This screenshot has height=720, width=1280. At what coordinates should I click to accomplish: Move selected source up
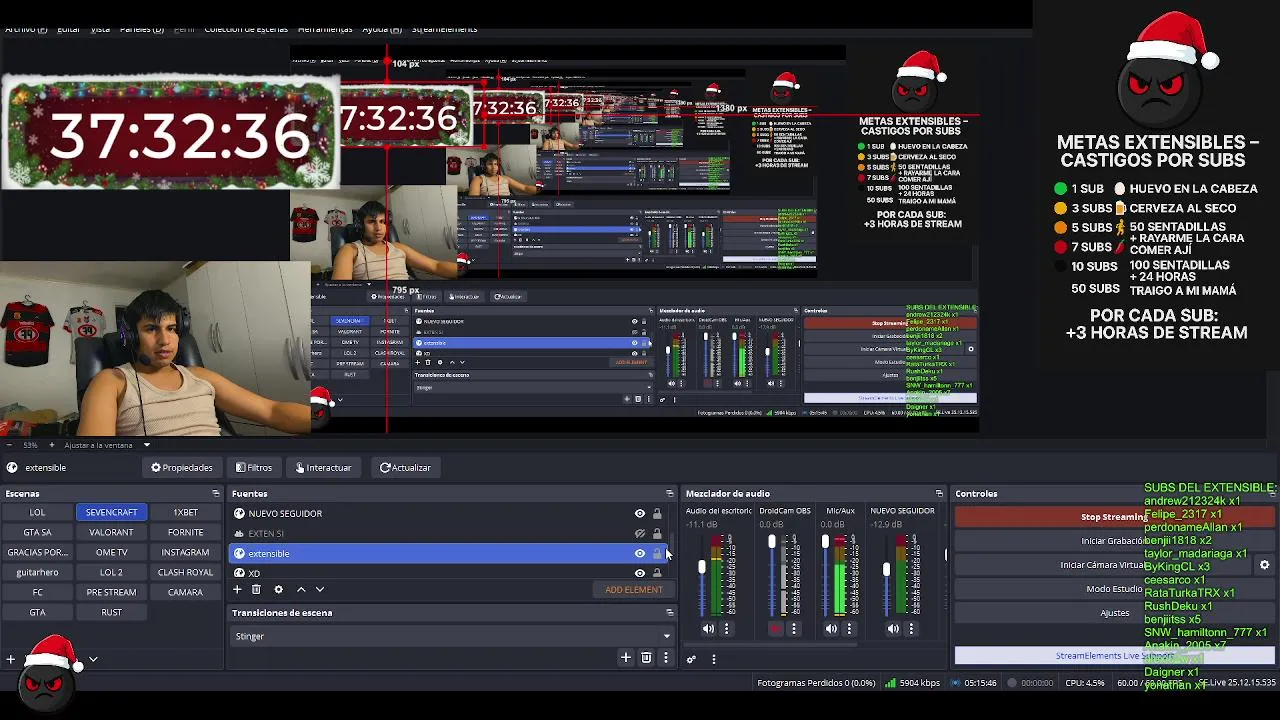coord(301,590)
